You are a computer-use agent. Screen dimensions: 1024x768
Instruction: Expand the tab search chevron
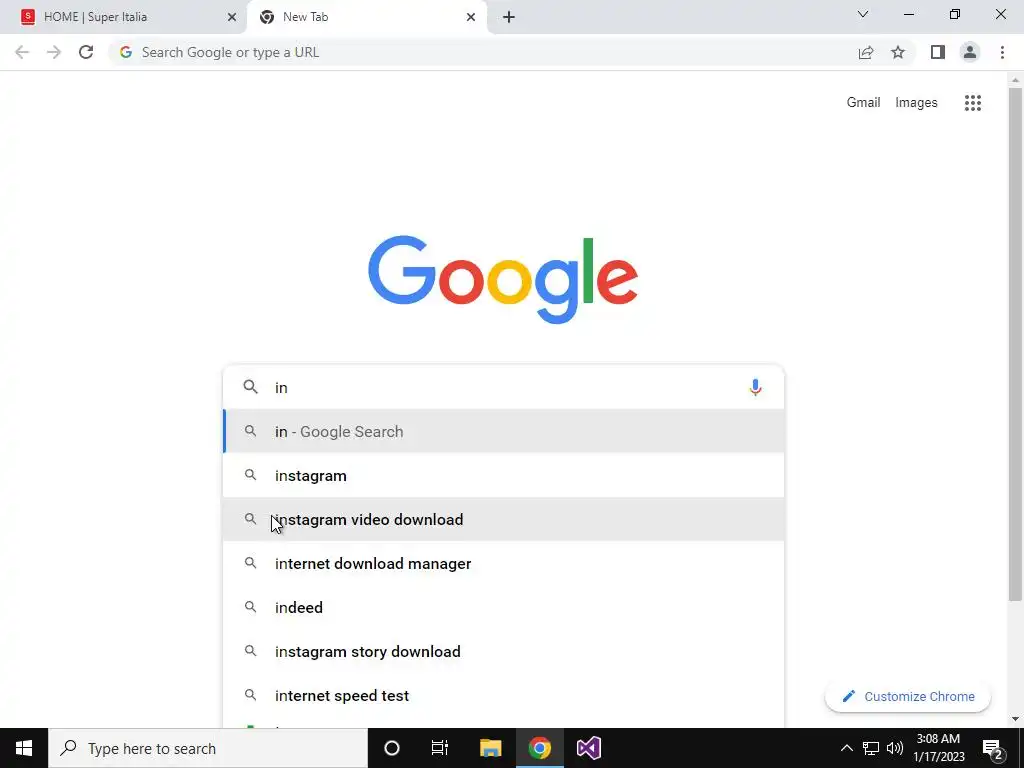pos(863,14)
